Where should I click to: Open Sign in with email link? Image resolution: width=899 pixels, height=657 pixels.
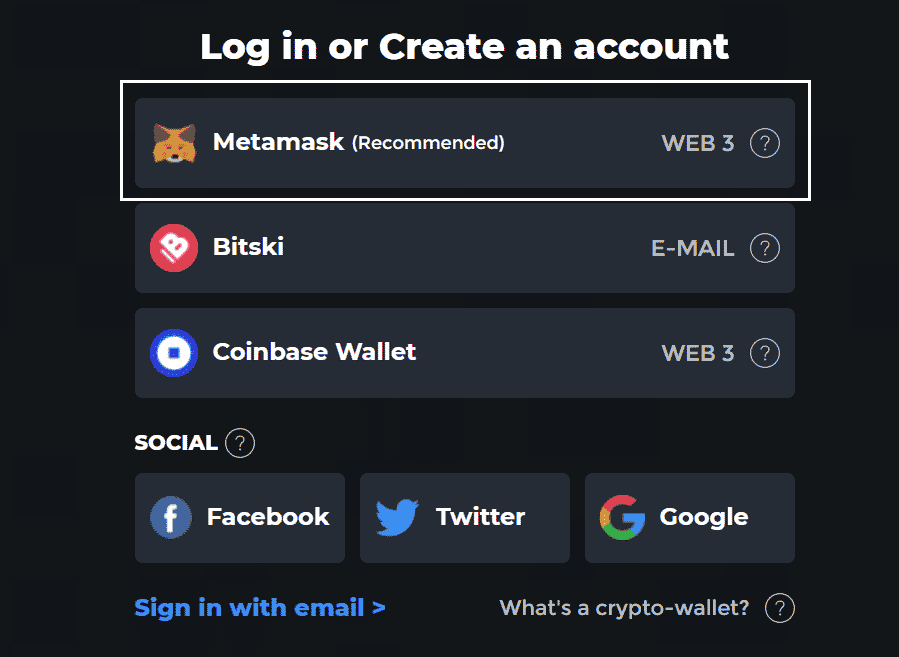[x=260, y=608]
